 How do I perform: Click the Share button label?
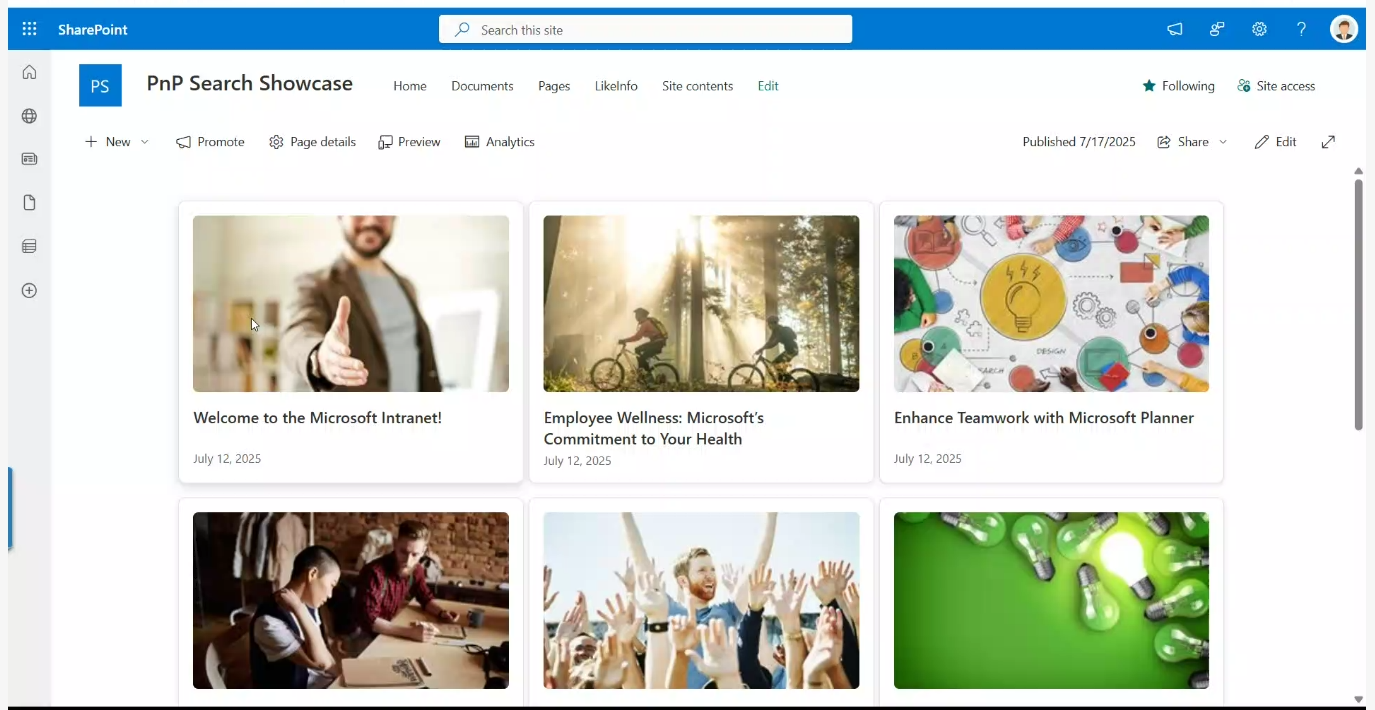click(1193, 142)
